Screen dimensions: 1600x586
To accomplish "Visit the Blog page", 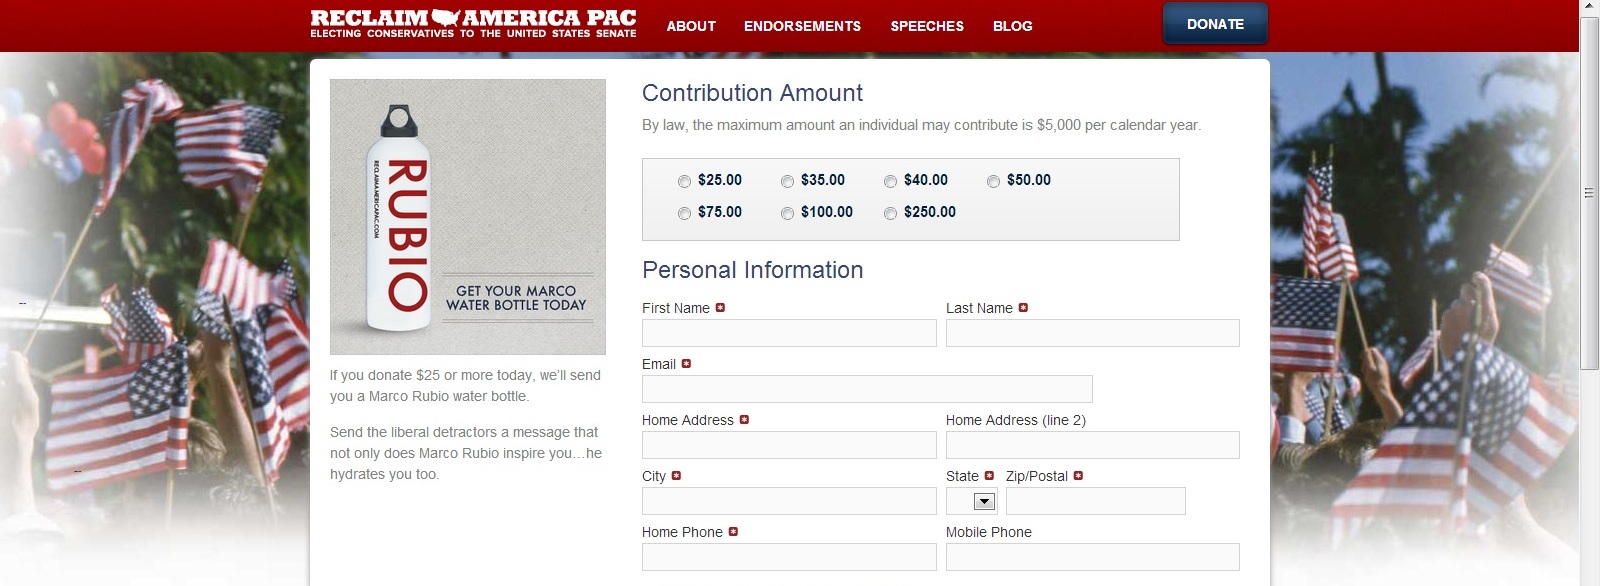I will (x=1012, y=26).
